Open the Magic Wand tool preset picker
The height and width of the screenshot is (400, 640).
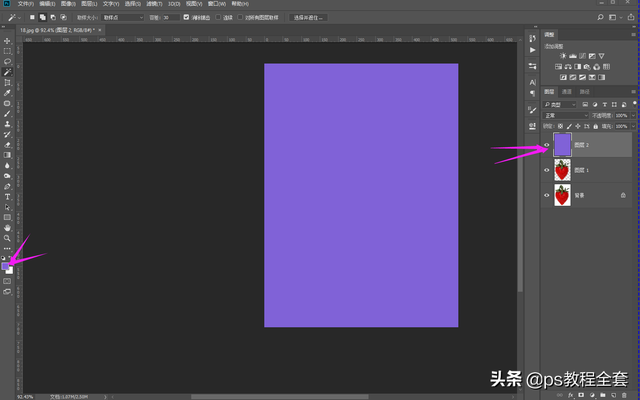[x=14, y=18]
